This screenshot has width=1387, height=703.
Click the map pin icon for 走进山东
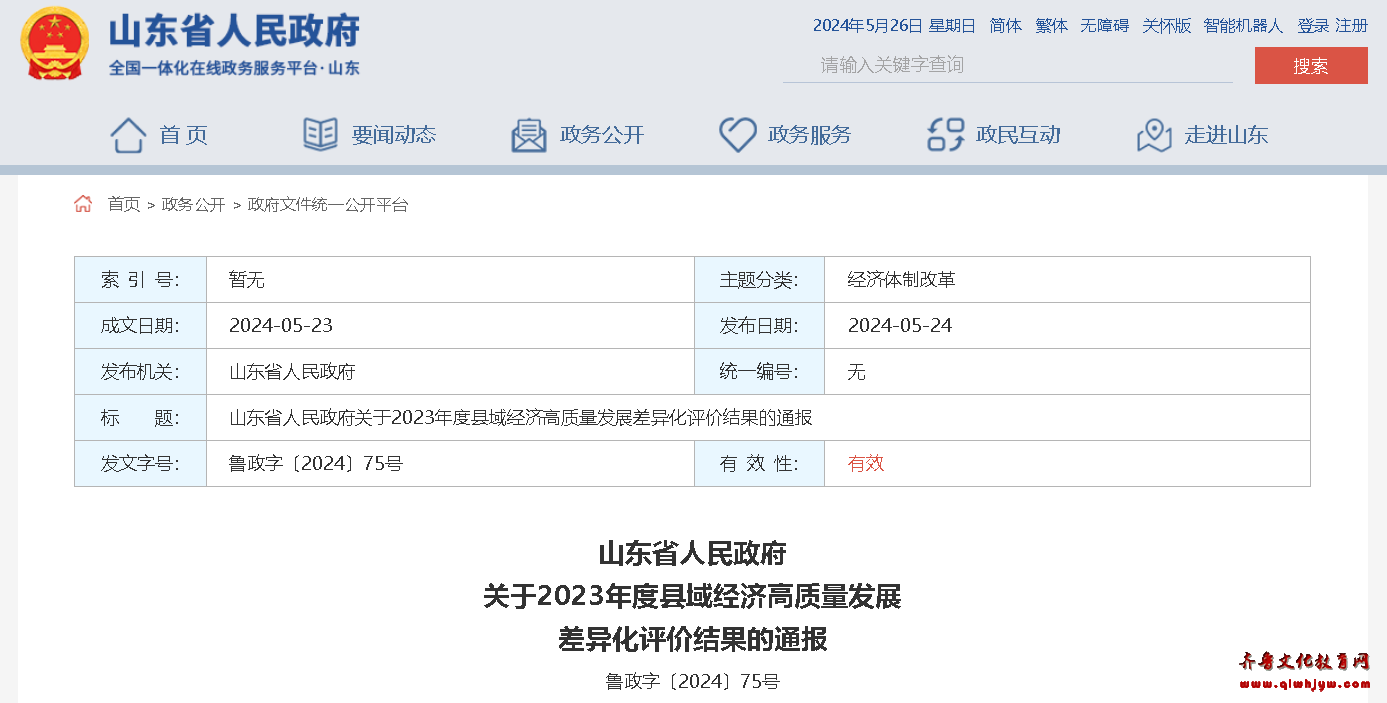point(1154,135)
